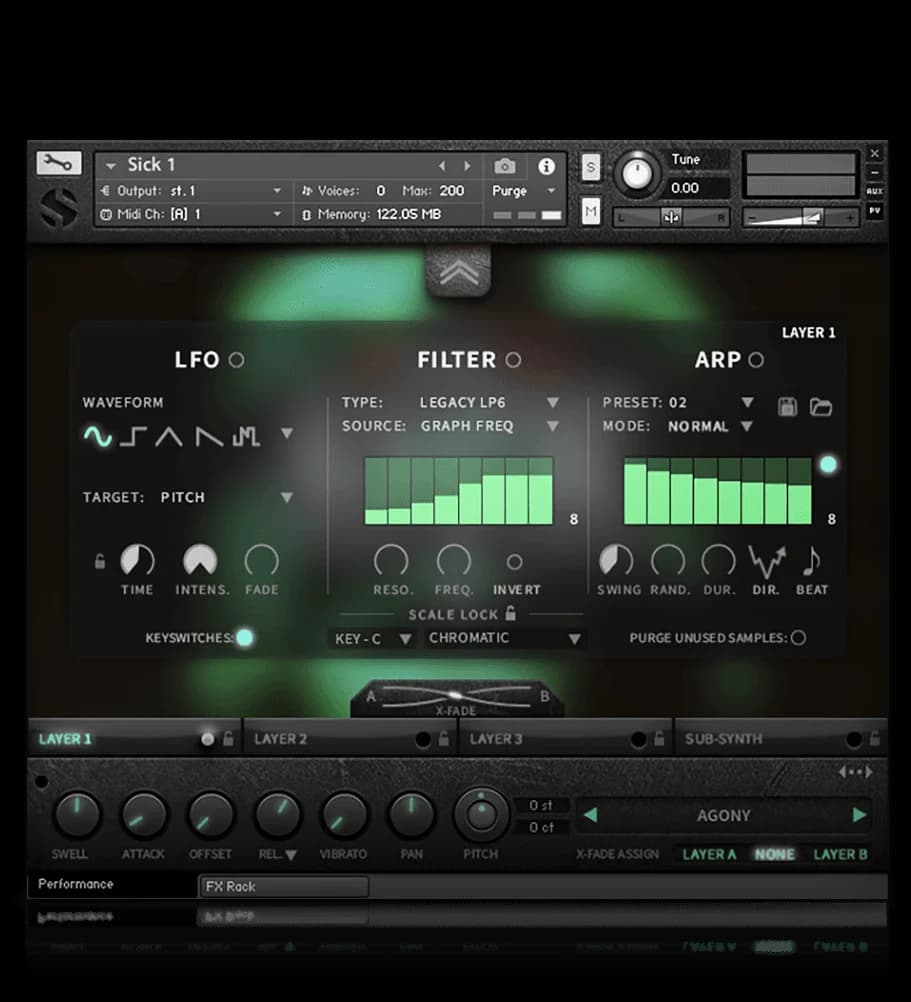911x1002 pixels.
Task: Click the camera snapshot icon
Action: 505,166
